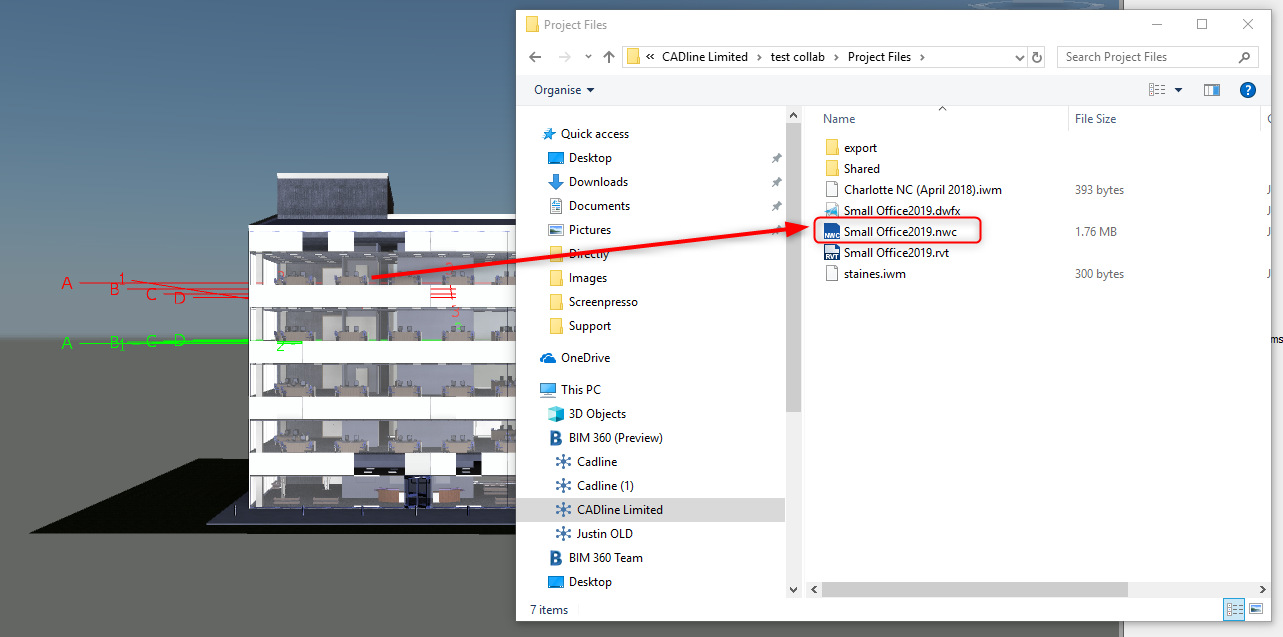Select the export folder
Image resolution: width=1283 pixels, height=637 pixels.
click(x=860, y=148)
